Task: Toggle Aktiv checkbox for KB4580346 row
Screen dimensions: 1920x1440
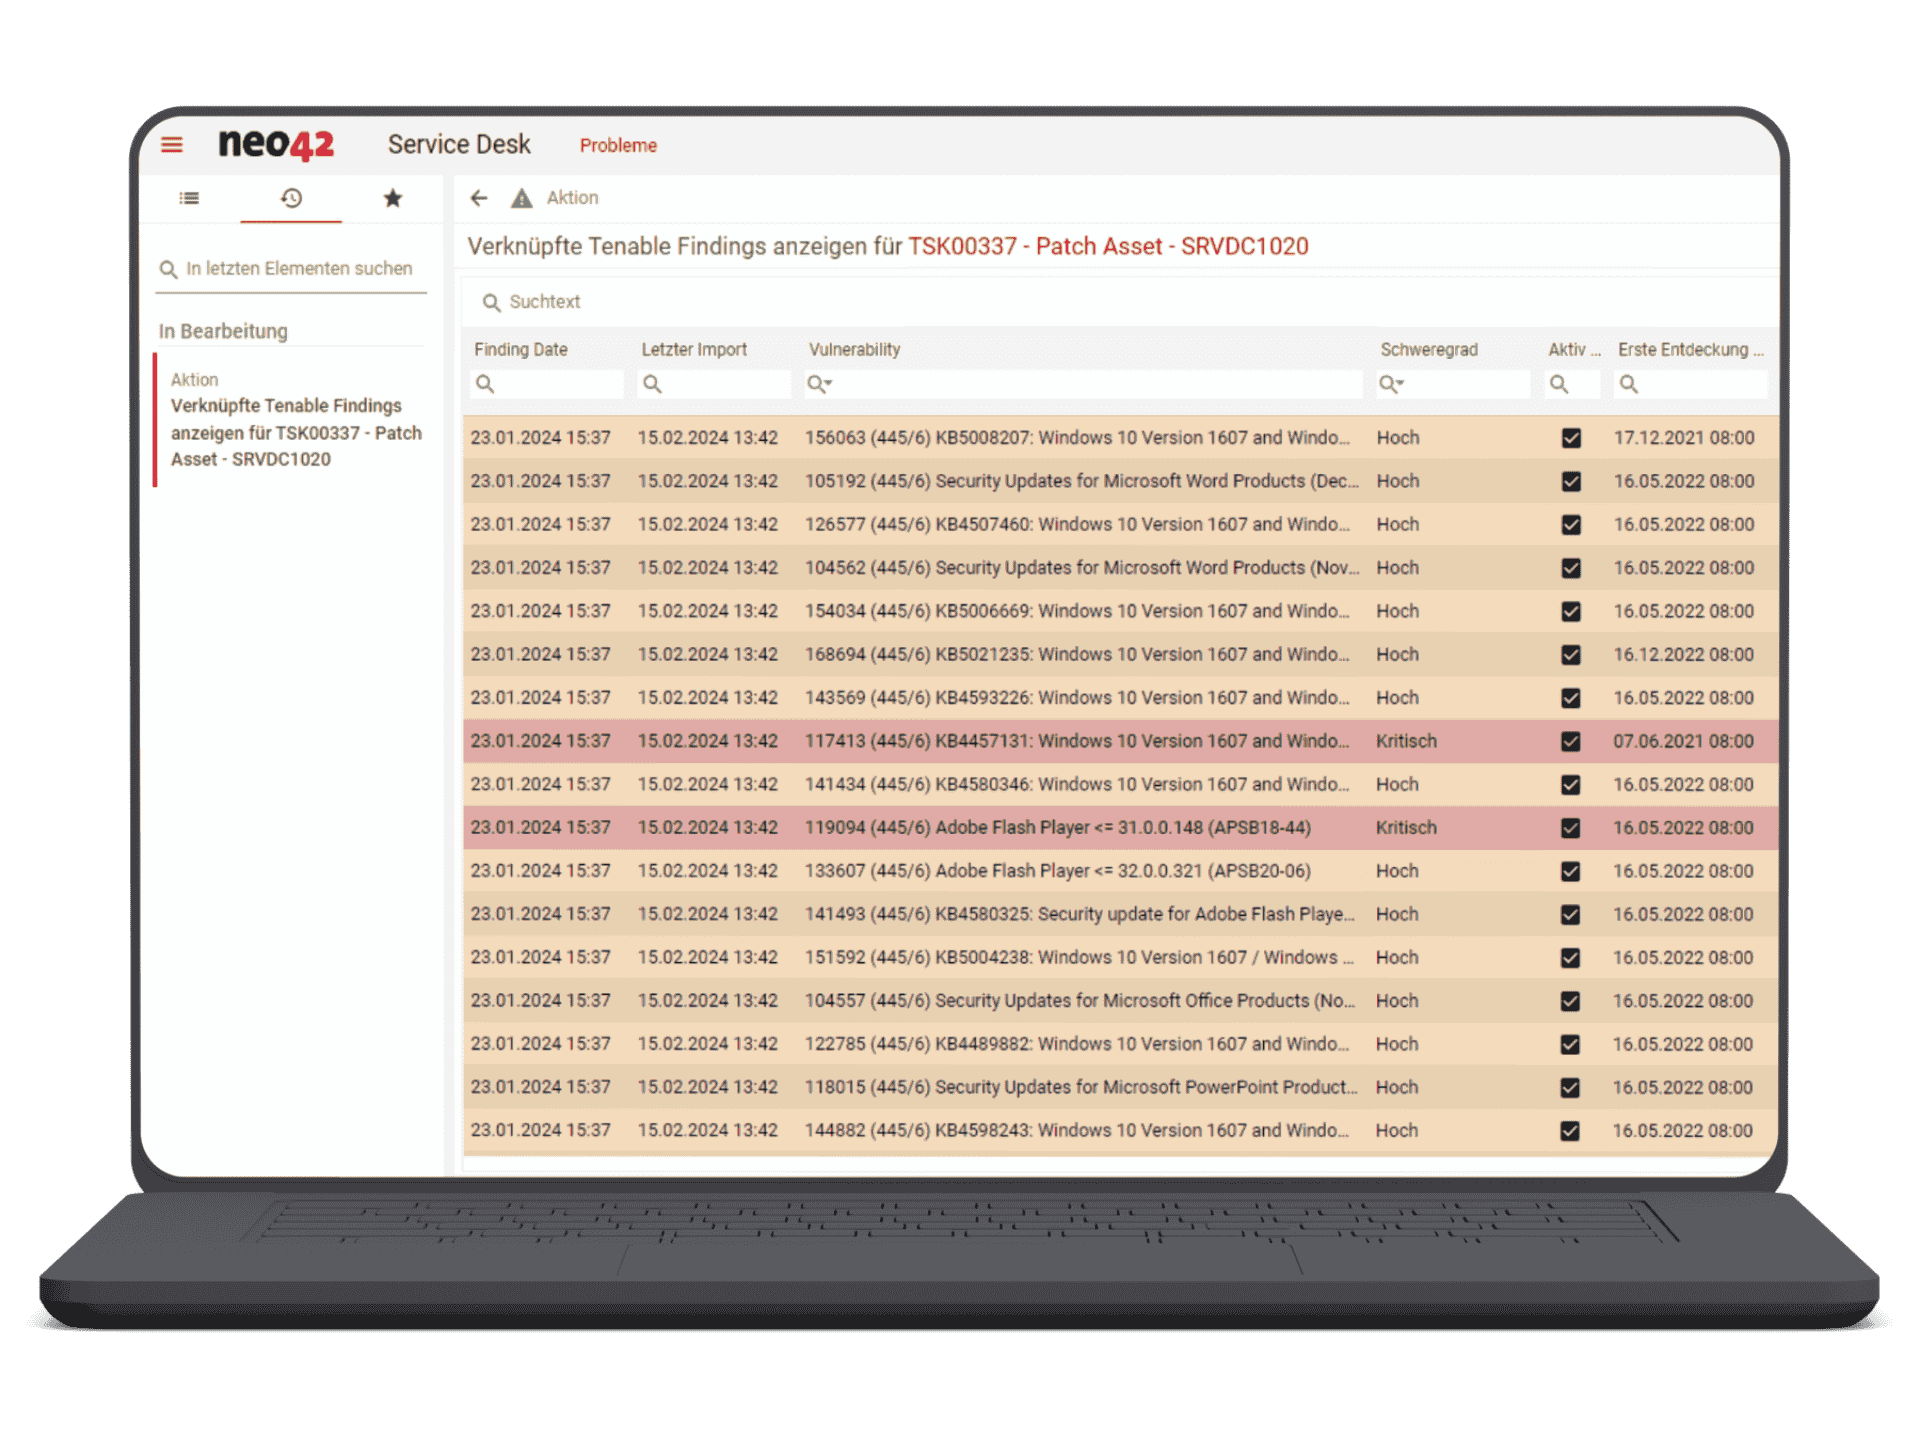Action: tap(1571, 785)
